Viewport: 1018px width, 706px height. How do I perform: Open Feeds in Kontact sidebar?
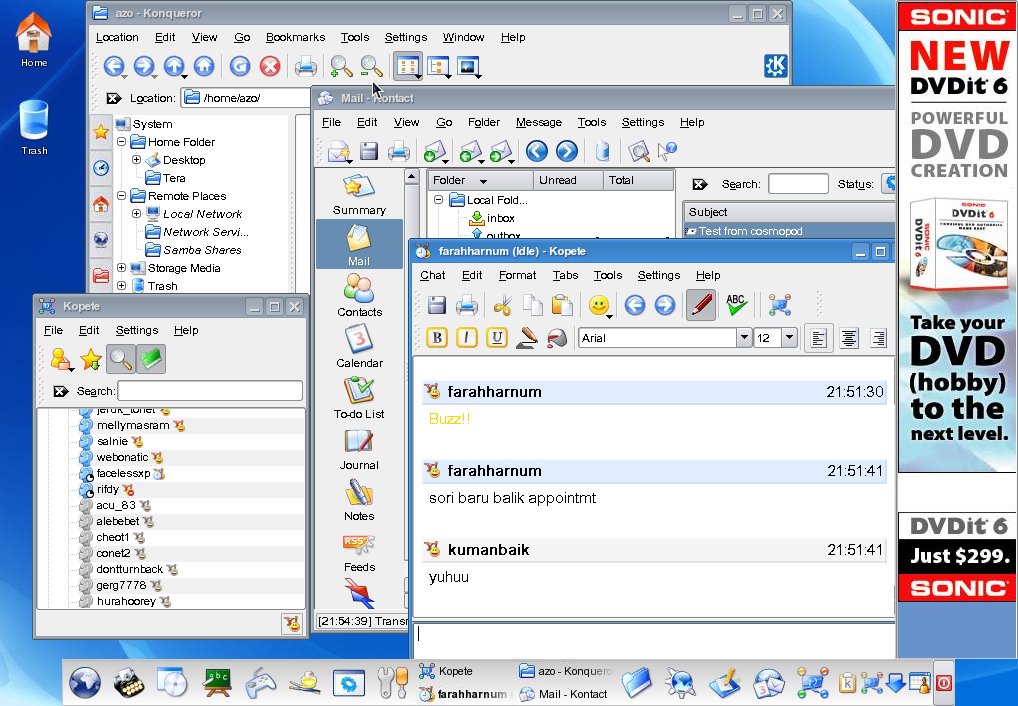(x=359, y=551)
